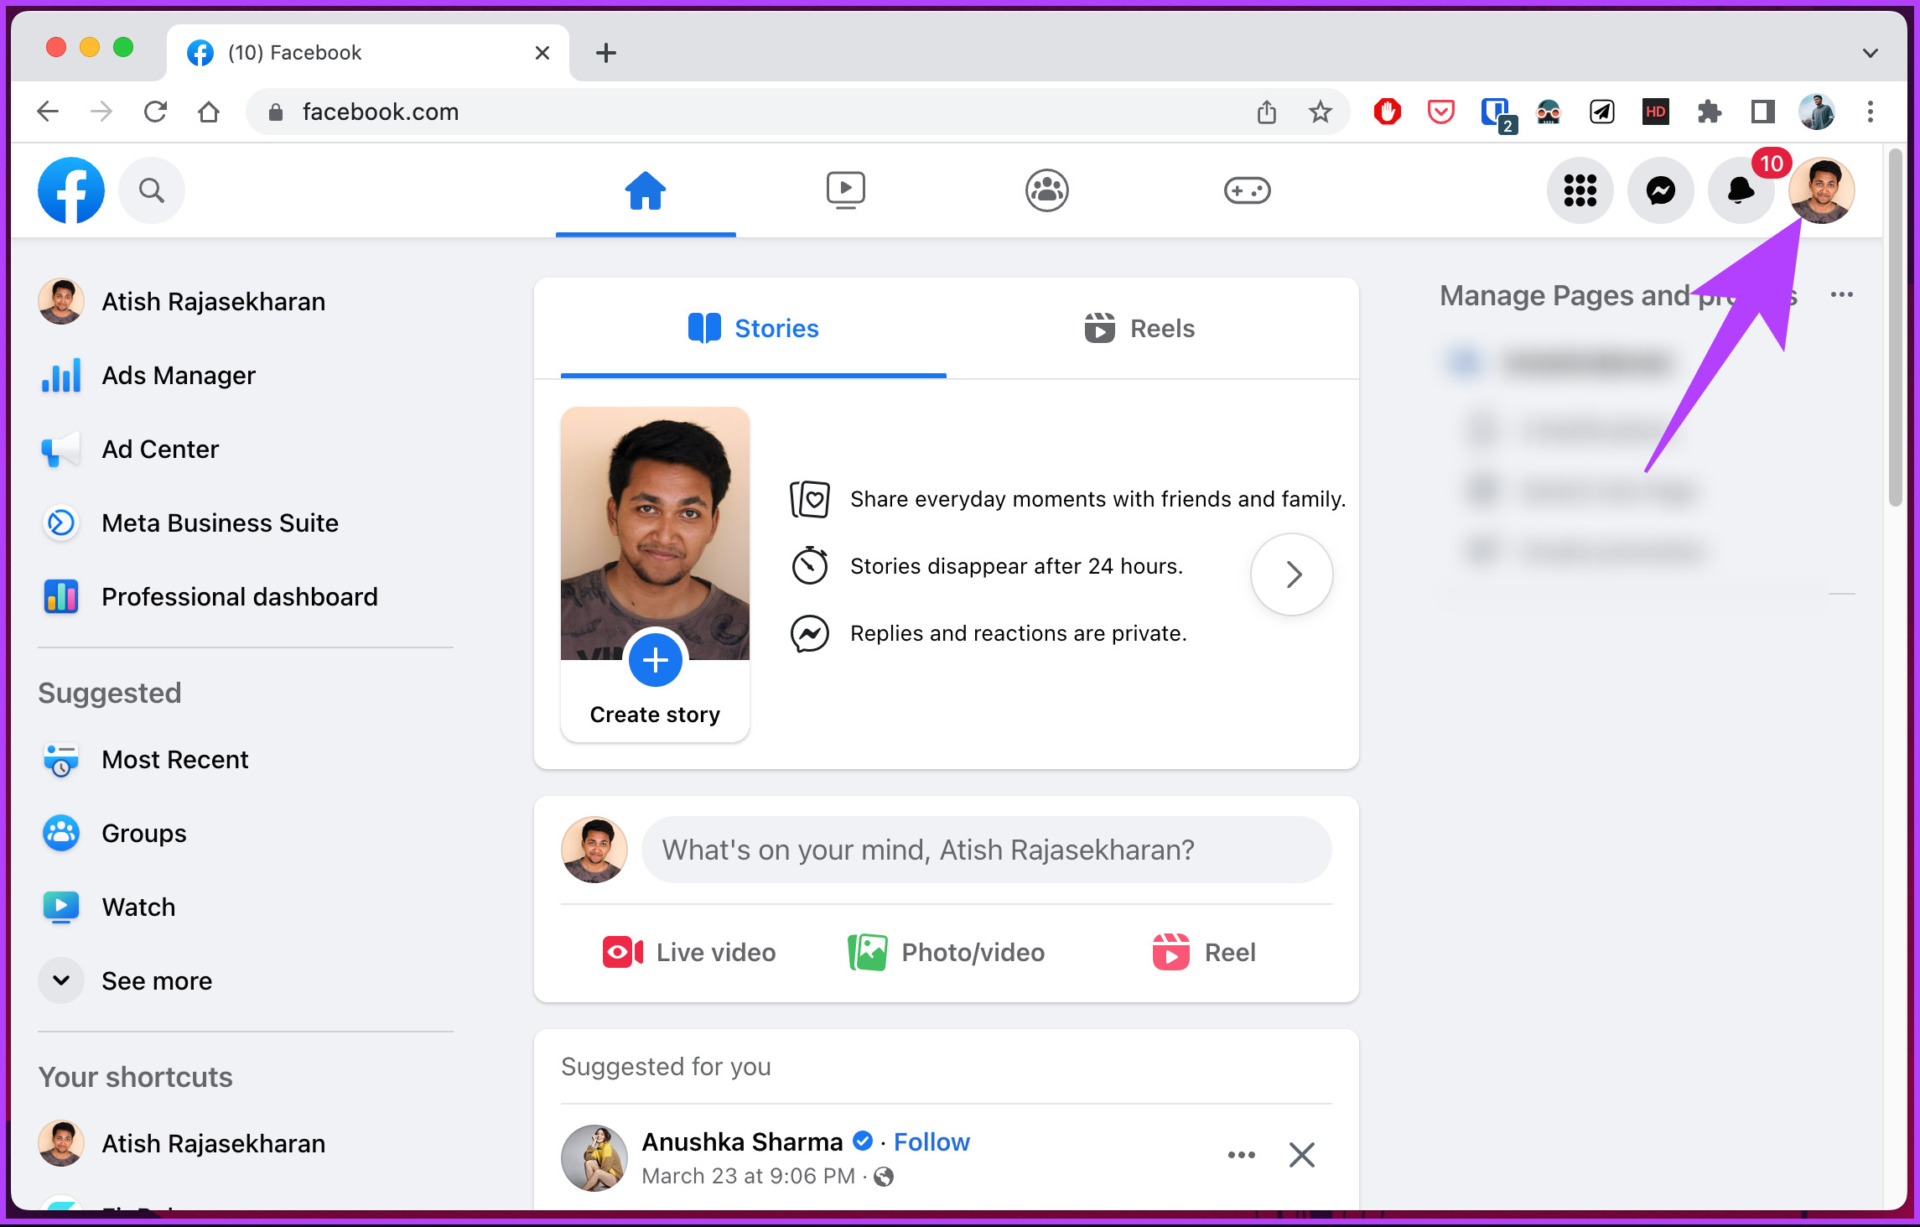1920x1227 pixels.
Task: Open Messenger from the top bar
Action: [x=1661, y=190]
